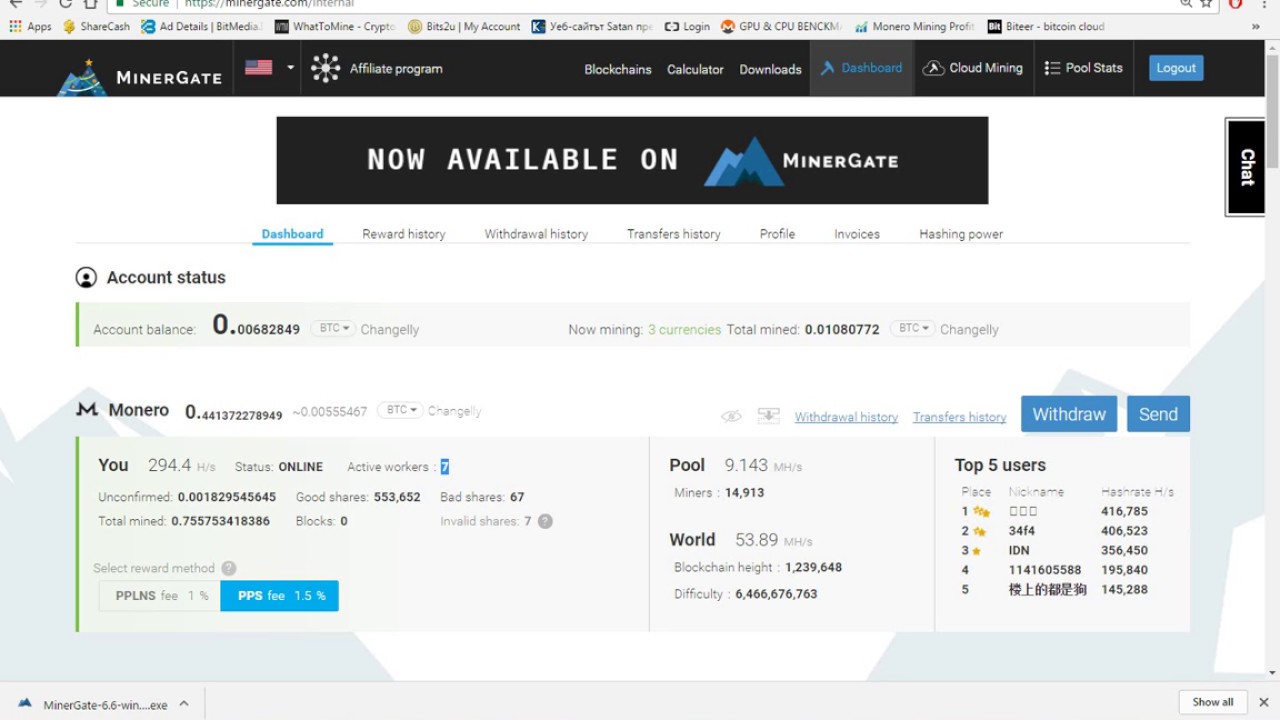The image size is (1280, 720).
Task: Open the Affiliate program link
Action: coord(396,68)
